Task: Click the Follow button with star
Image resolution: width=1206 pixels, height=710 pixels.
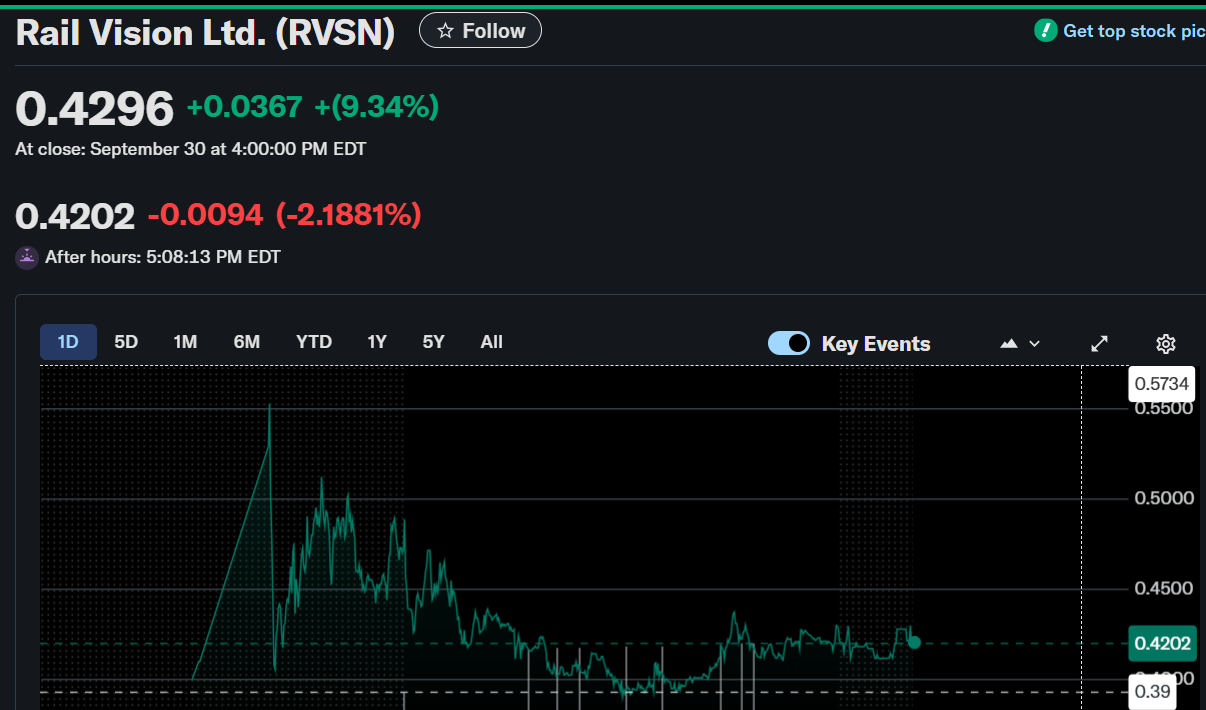Action: [x=480, y=31]
